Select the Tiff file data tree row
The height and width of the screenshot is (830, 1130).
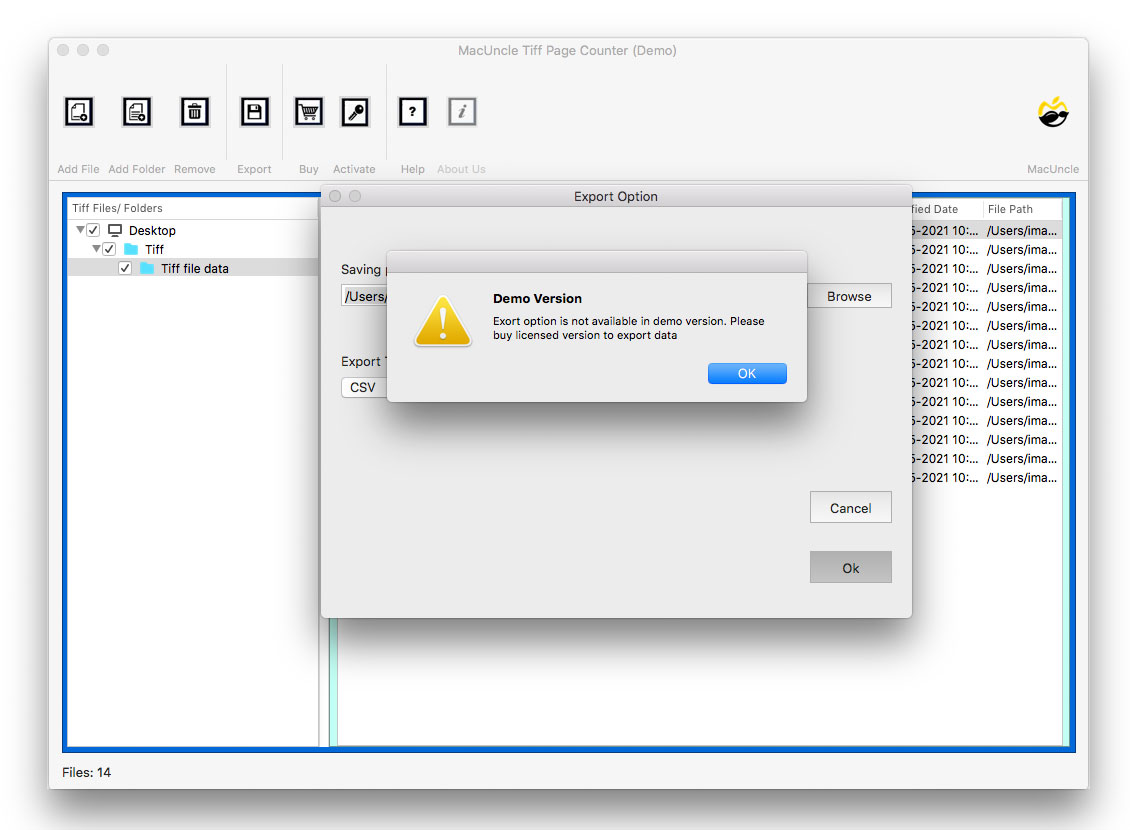(x=193, y=268)
